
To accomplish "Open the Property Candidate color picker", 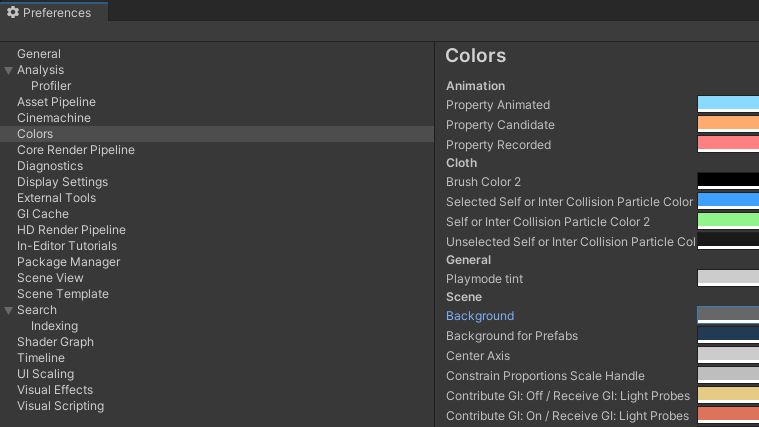I will click(x=727, y=124).
